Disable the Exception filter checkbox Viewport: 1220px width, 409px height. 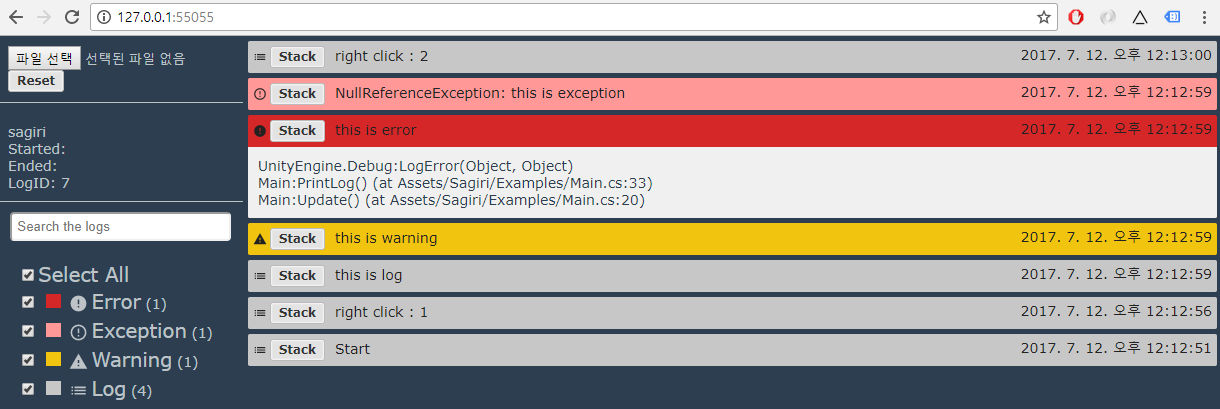click(28, 331)
